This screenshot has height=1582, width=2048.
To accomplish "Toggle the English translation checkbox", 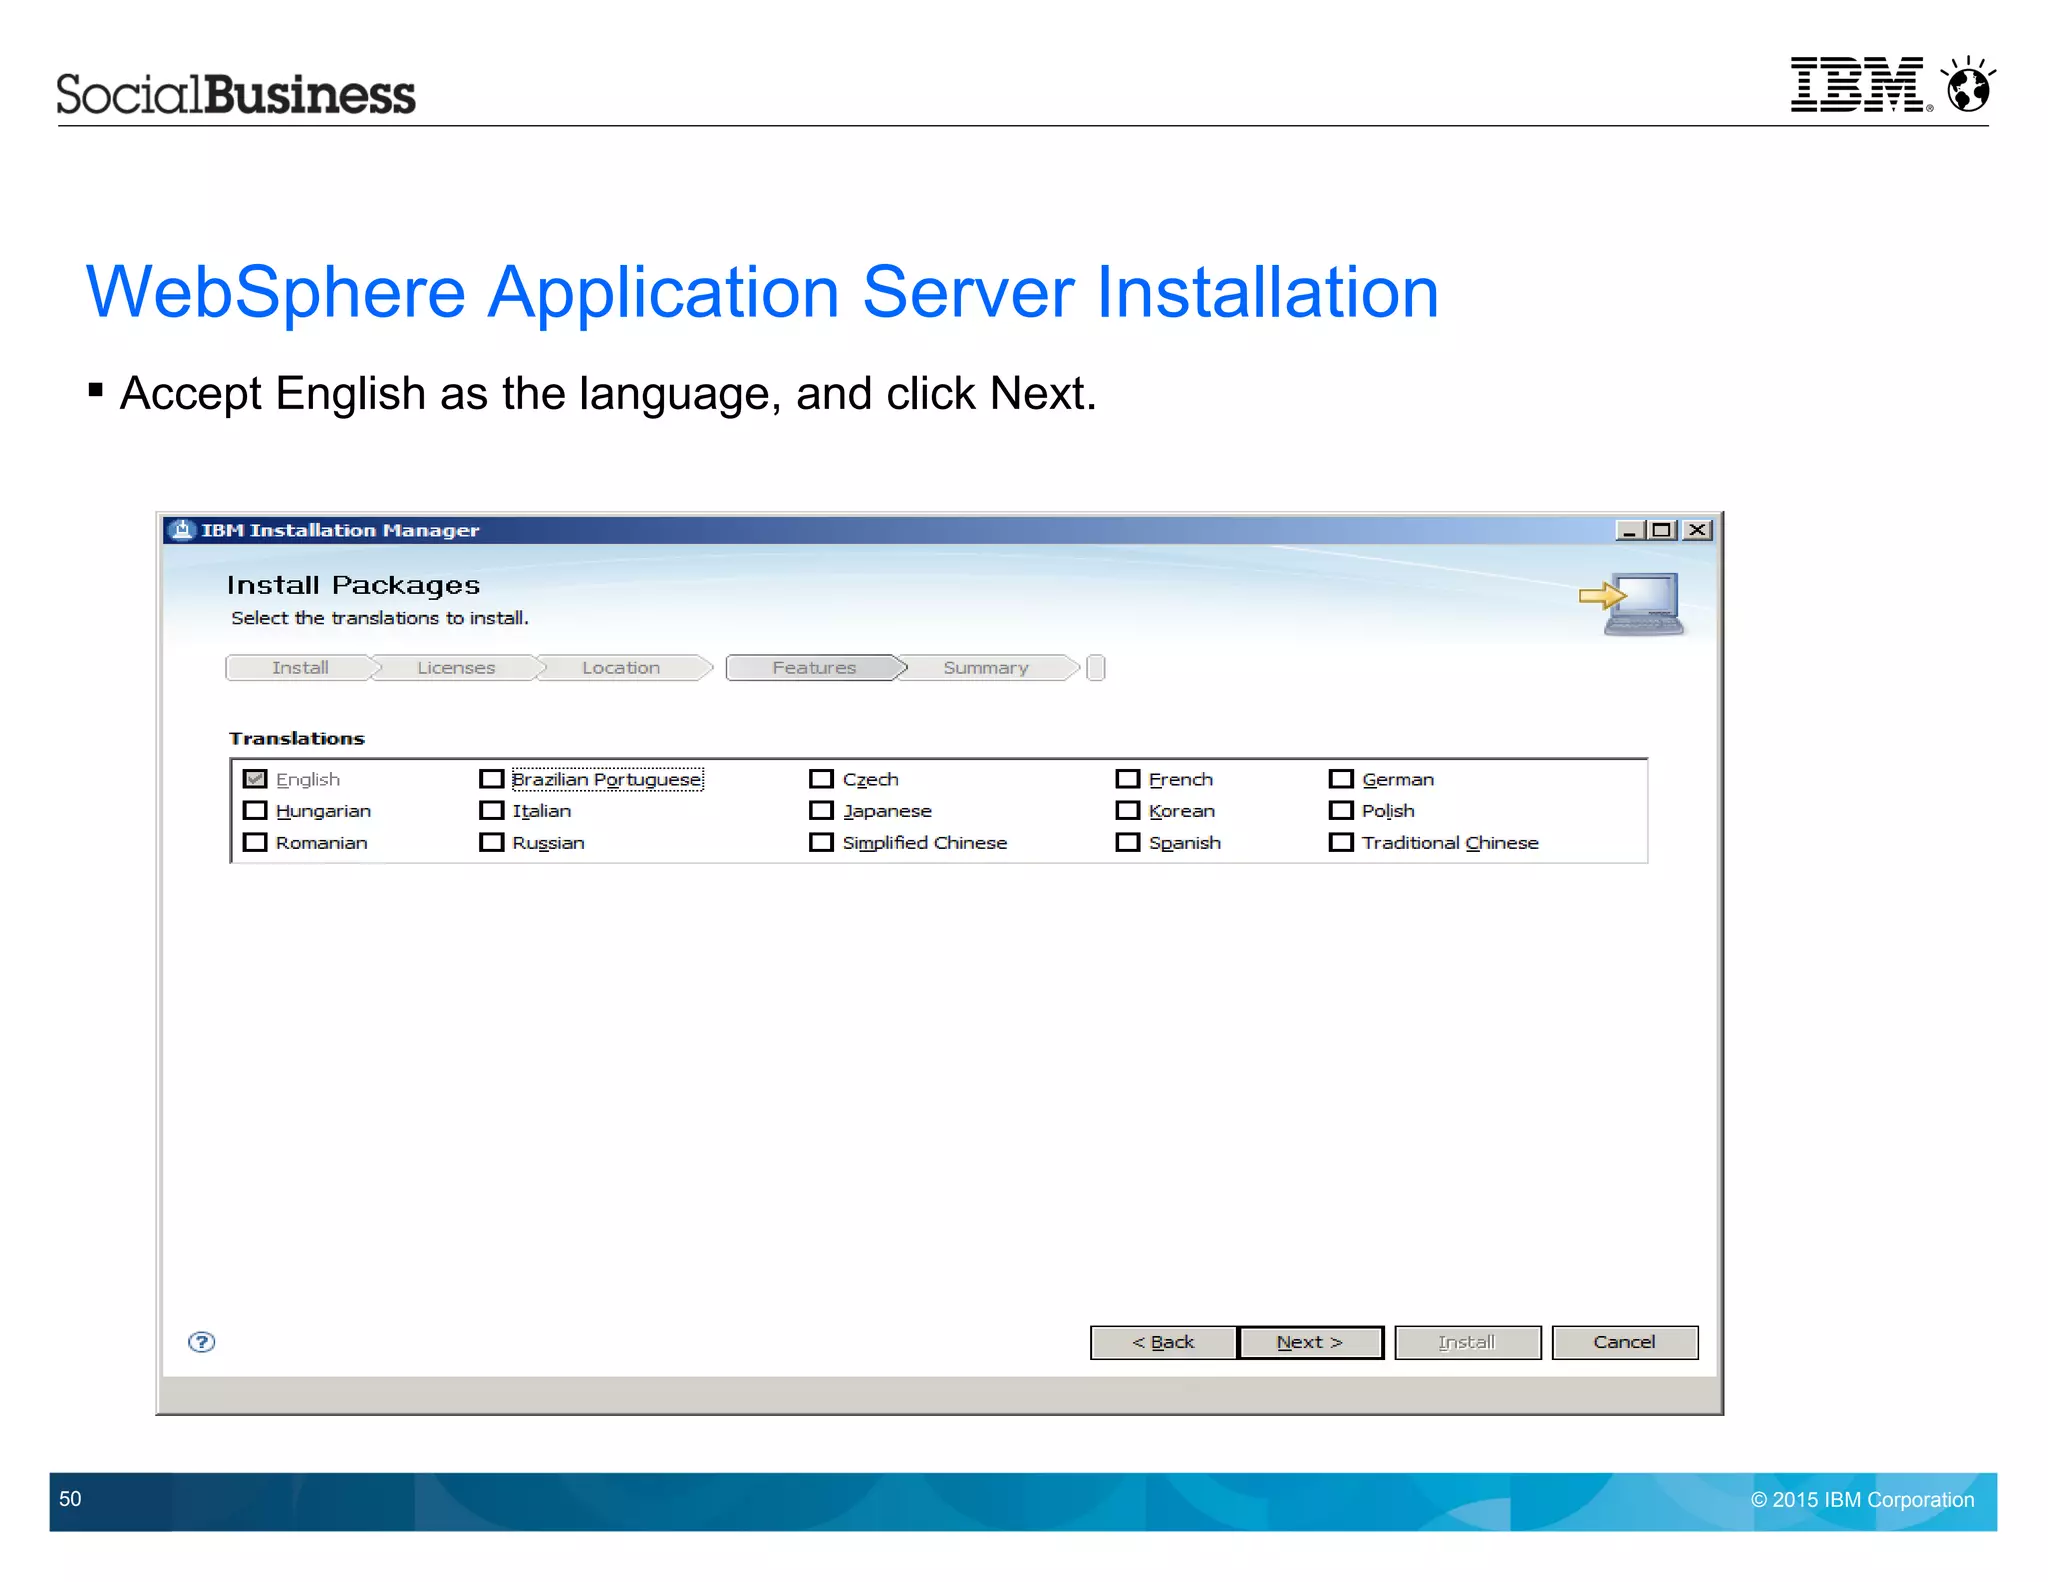I will (255, 779).
